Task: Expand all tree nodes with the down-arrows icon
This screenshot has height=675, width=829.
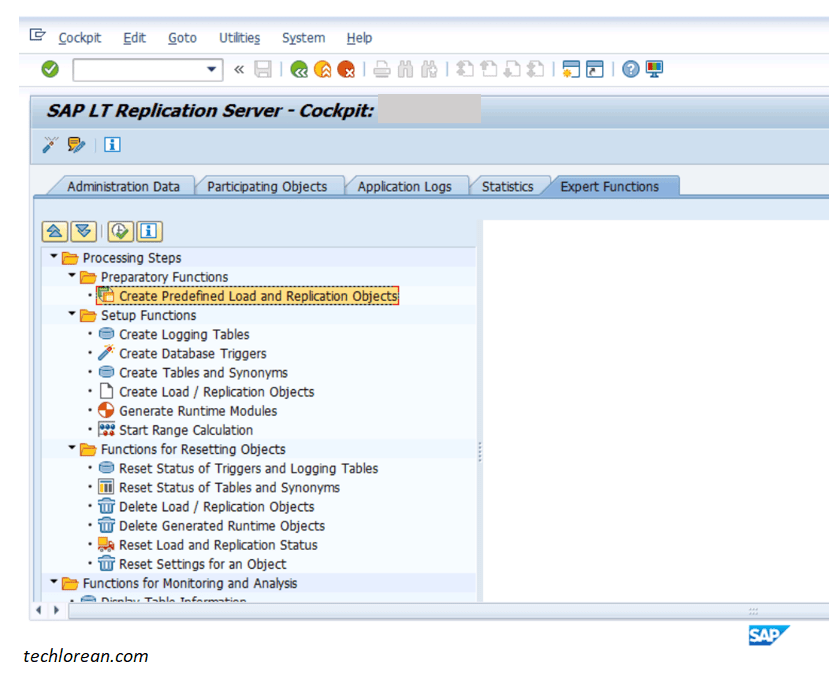Action: (84, 231)
